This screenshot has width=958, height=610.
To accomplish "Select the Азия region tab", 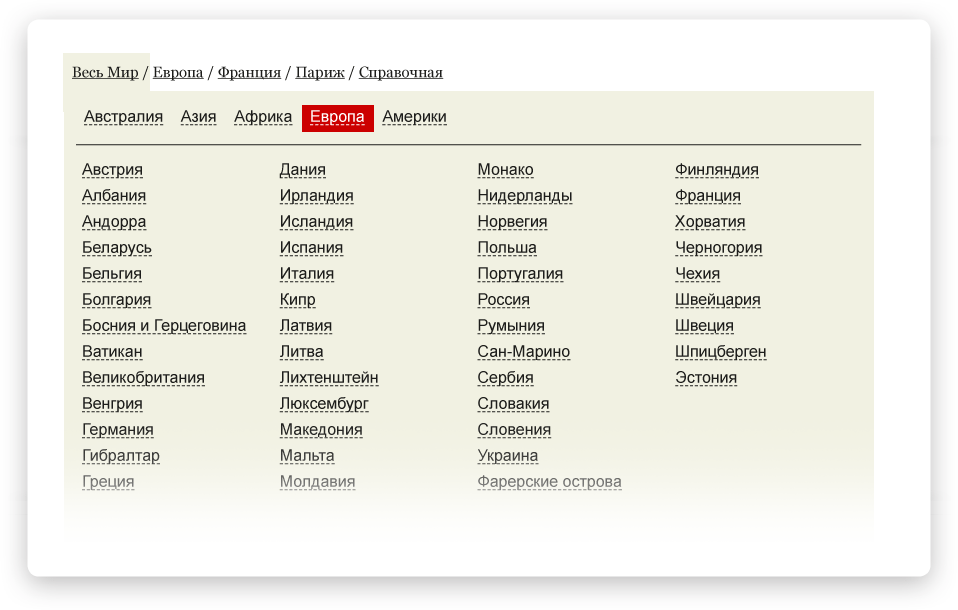I will 198,117.
